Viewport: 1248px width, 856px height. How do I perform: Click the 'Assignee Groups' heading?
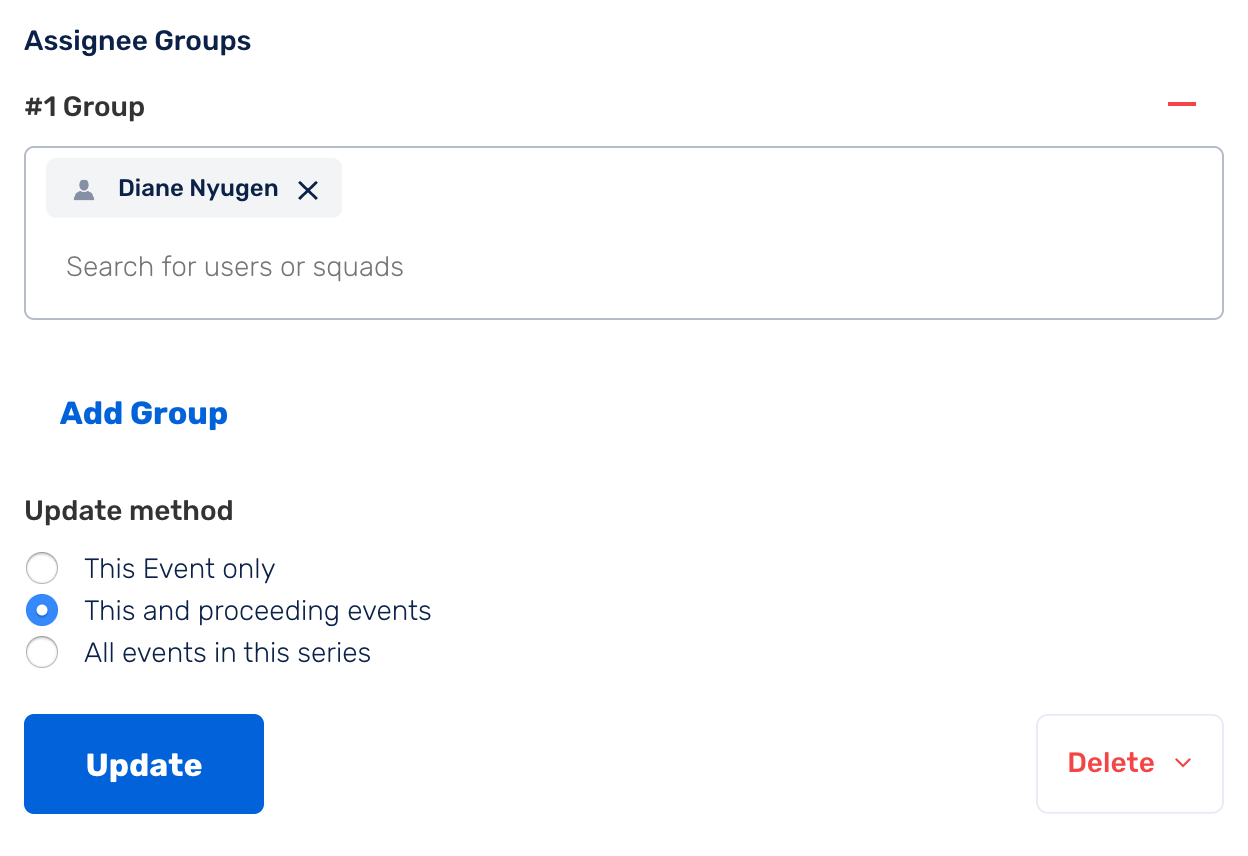(x=138, y=41)
